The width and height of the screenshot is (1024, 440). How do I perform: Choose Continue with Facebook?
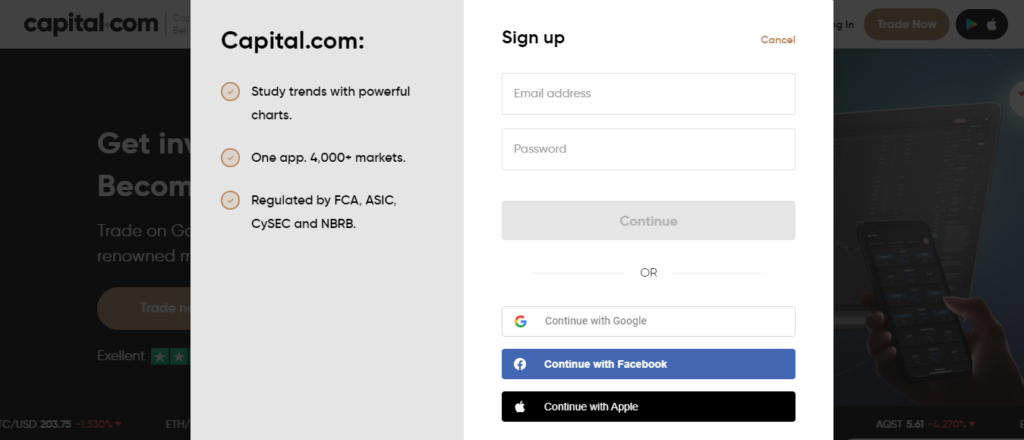(x=648, y=364)
